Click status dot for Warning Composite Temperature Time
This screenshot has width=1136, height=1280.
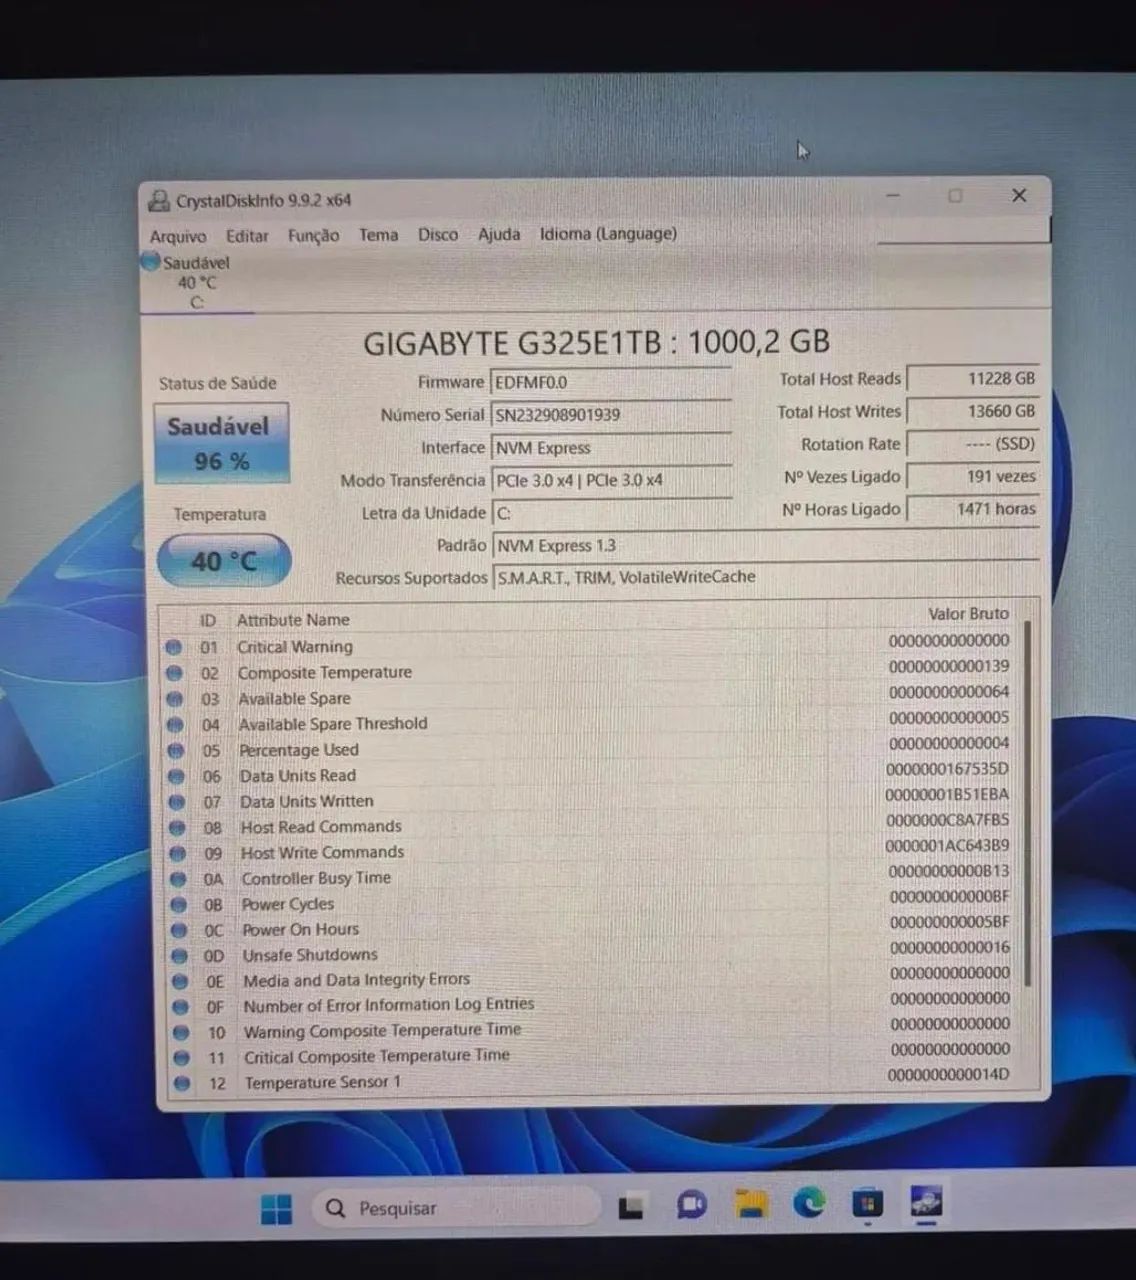point(181,1032)
